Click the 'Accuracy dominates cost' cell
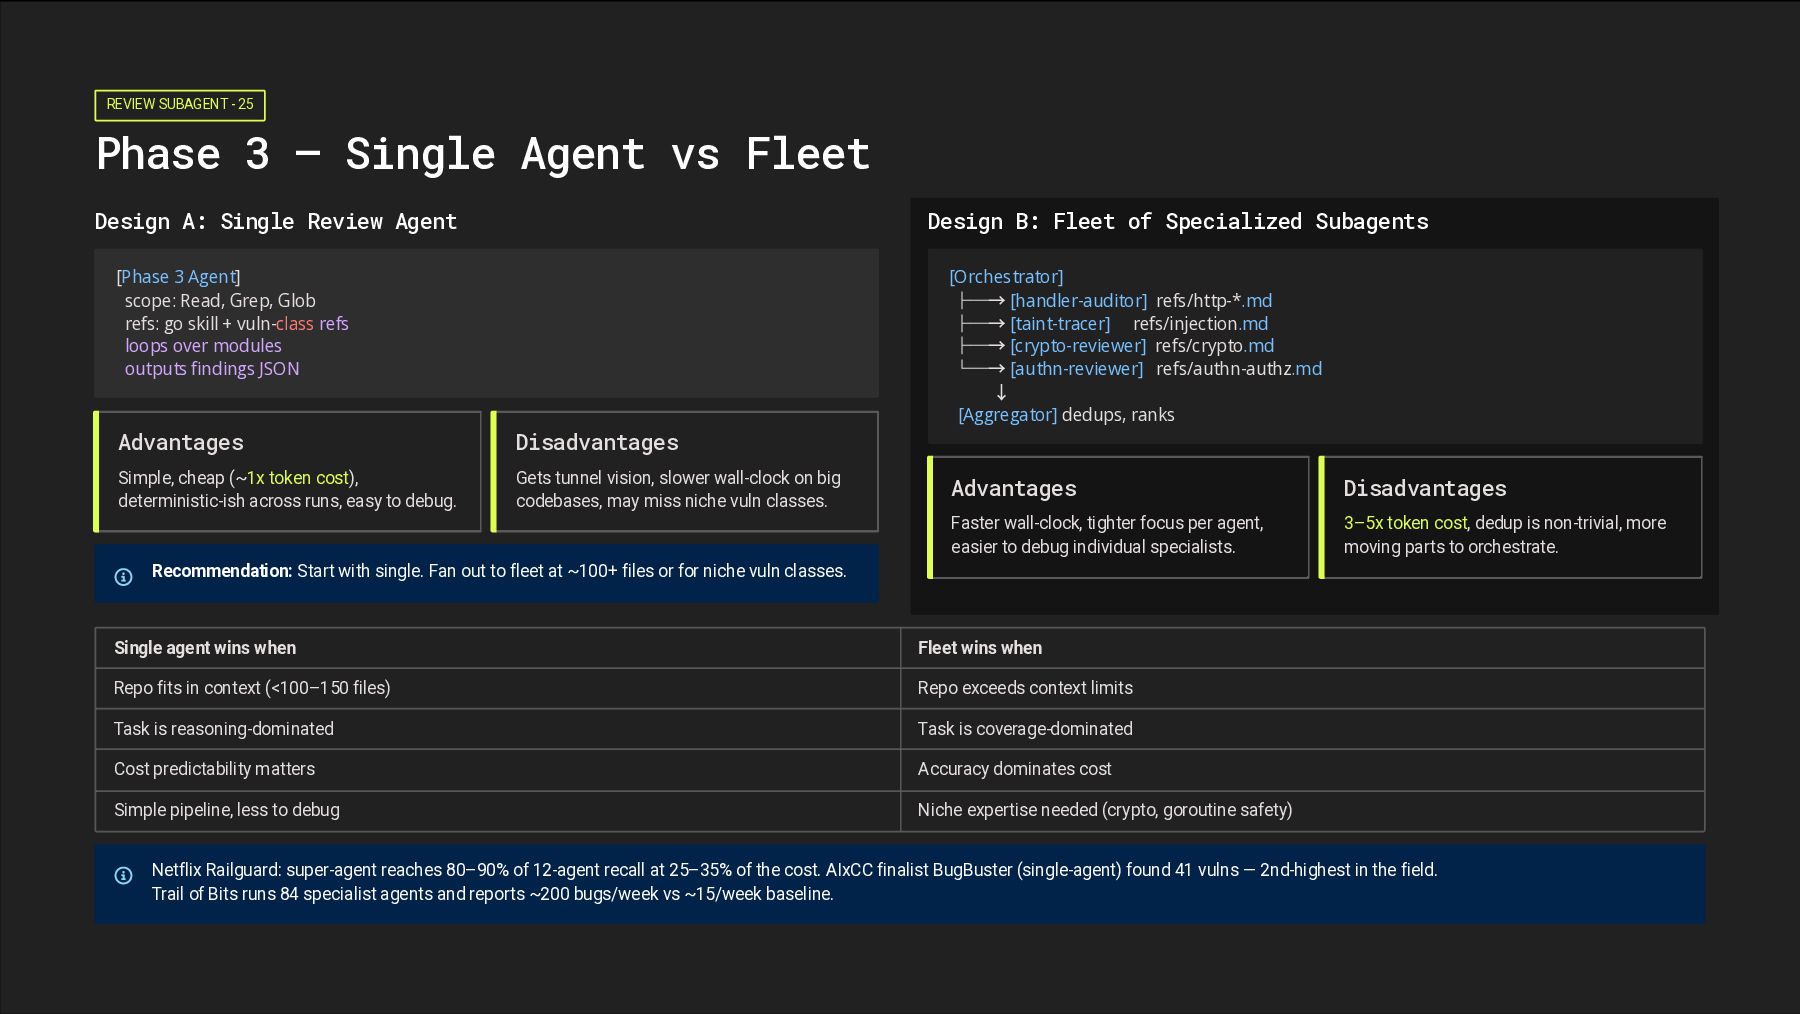Viewport: 1800px width, 1014px height. point(1303,770)
